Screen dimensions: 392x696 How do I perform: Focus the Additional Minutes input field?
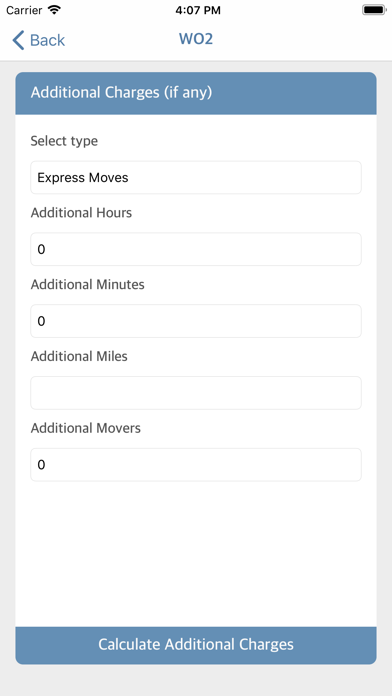(x=196, y=321)
